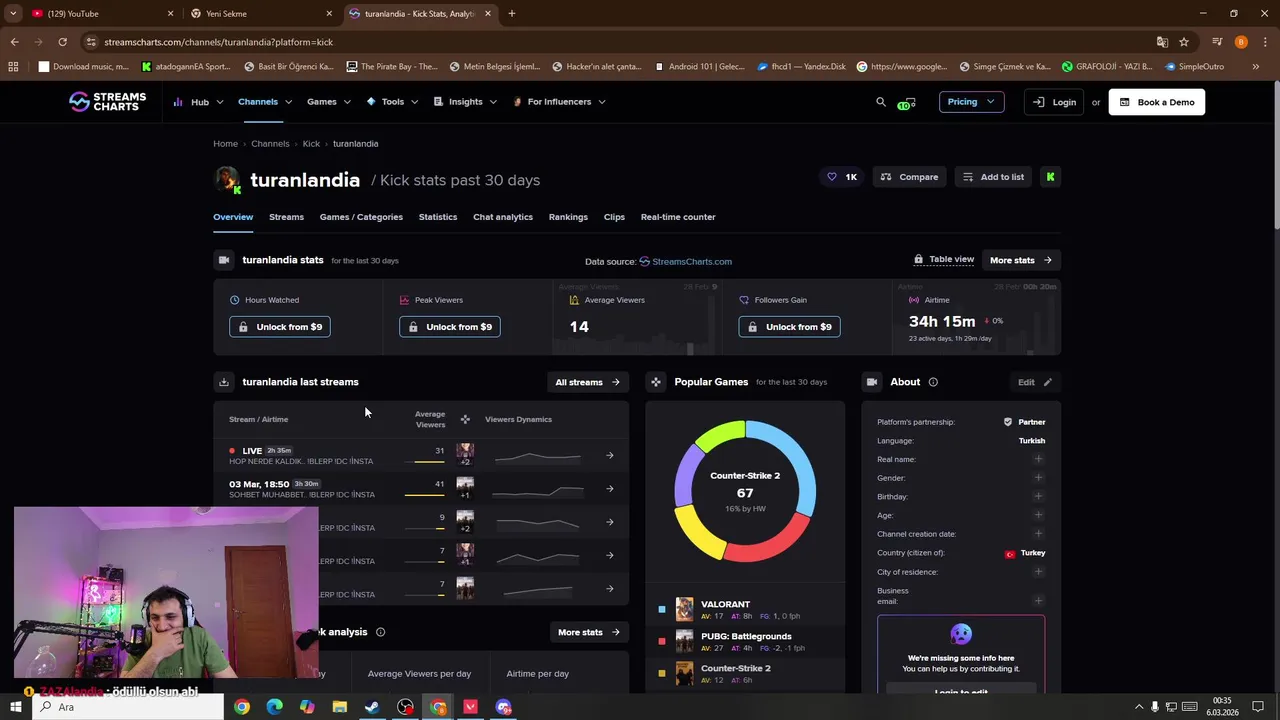This screenshot has height=720, width=1280.
Task: Click the Discord taskbar icon
Action: click(503, 707)
